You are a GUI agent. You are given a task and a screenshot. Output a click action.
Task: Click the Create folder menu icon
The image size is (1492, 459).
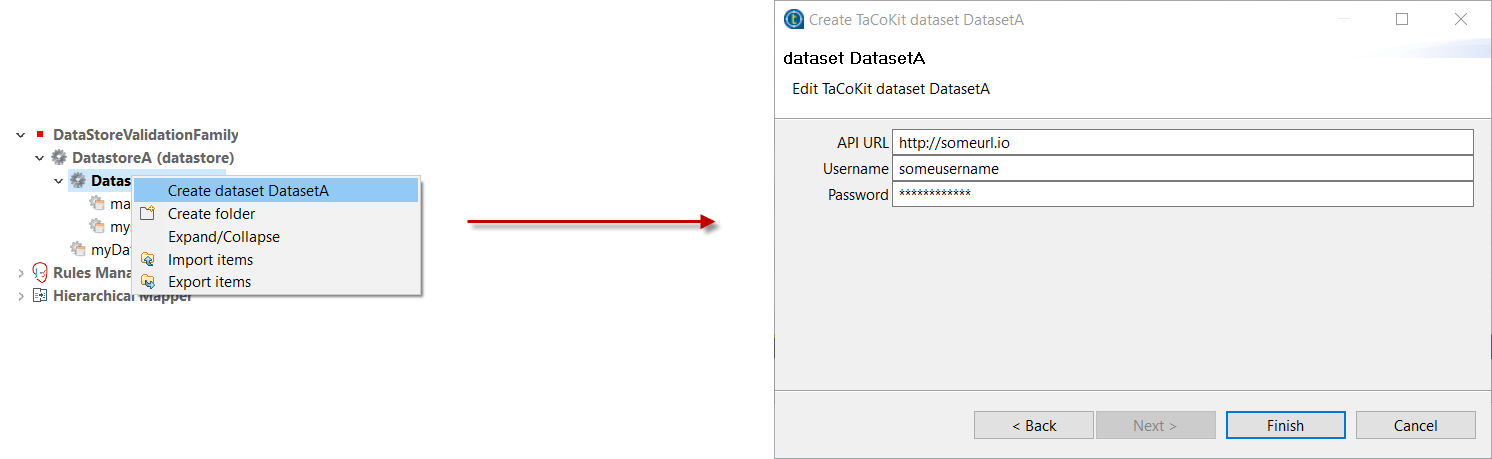148,213
